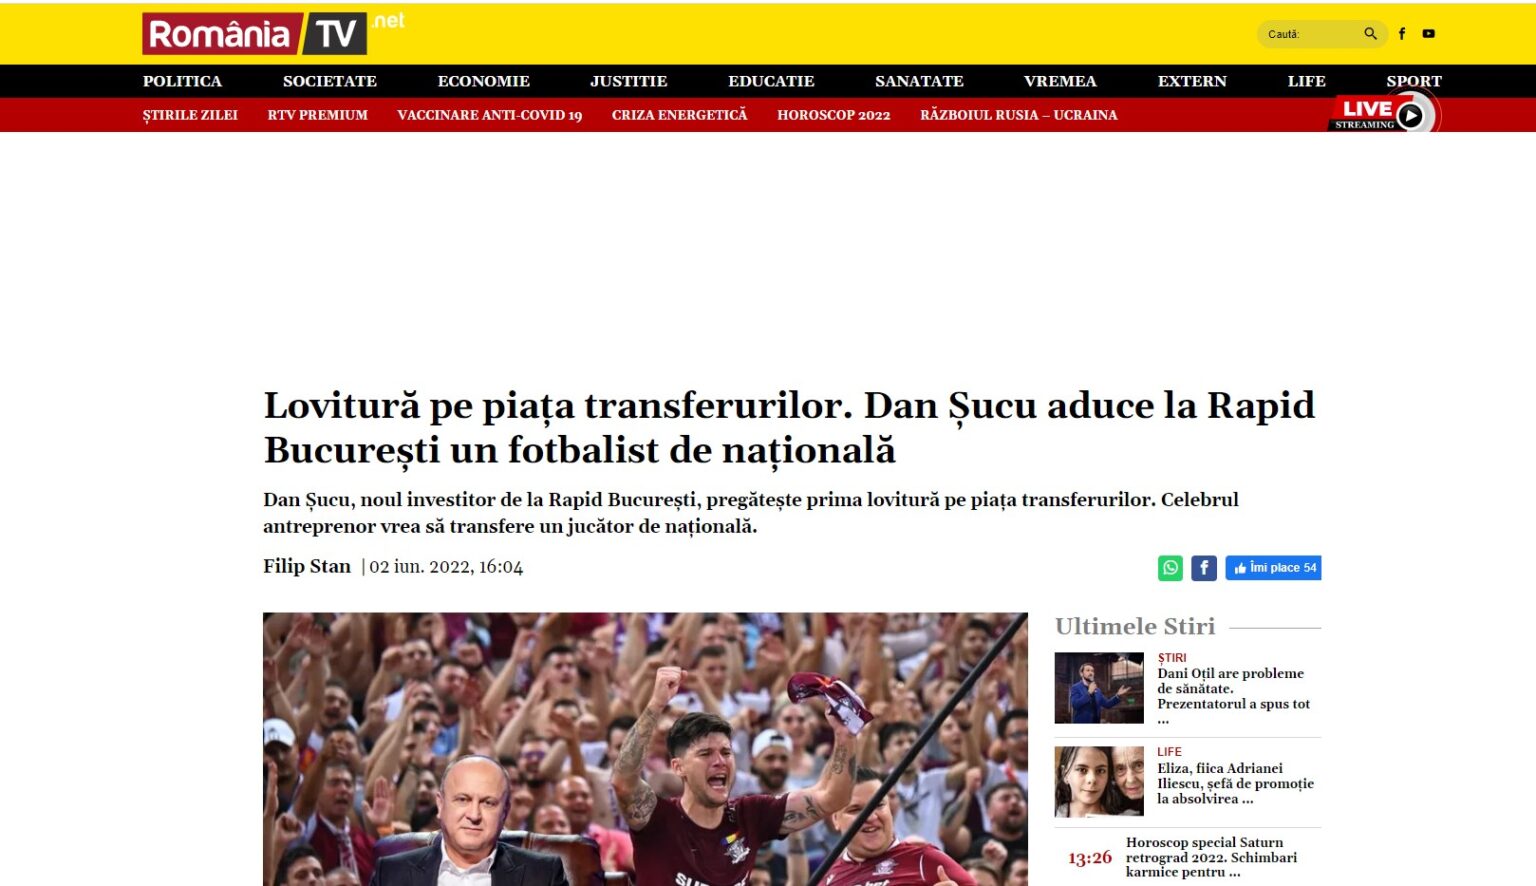The height and width of the screenshot is (886, 1536).
Task: Open RĂZBOIUL RUSIA – UCRAINA topic
Action: click(1019, 115)
